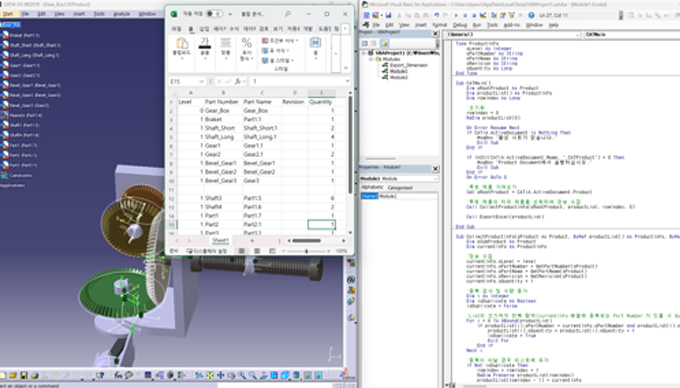Select Module2 in the project tree
The height and width of the screenshot is (388, 680).
pyautogui.click(x=399, y=77)
